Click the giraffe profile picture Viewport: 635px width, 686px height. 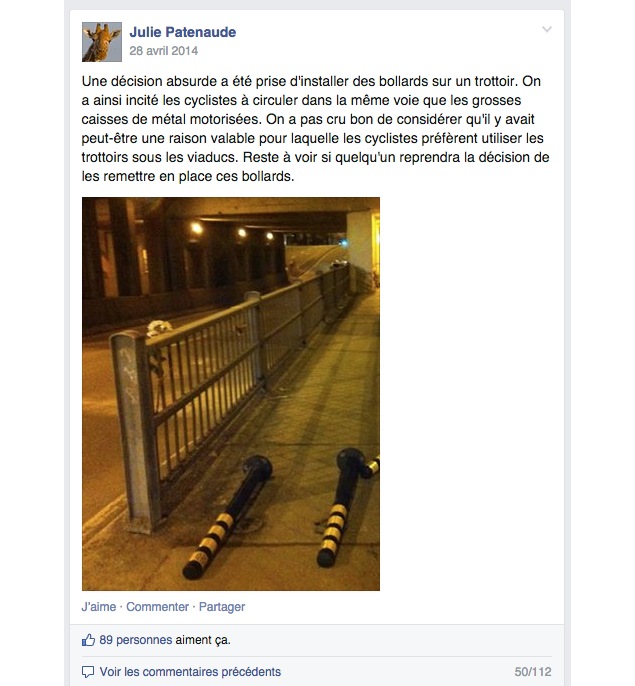[x=102, y=42]
